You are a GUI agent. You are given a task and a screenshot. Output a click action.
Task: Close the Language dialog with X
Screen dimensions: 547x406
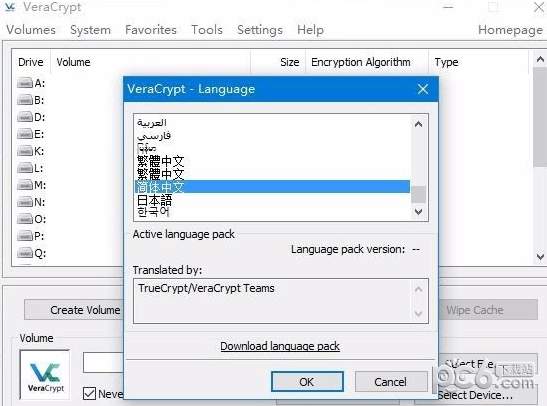tap(423, 89)
